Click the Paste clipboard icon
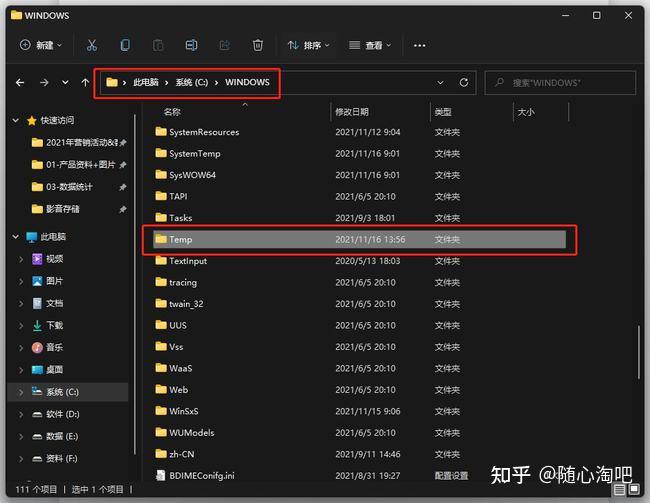 point(158,45)
